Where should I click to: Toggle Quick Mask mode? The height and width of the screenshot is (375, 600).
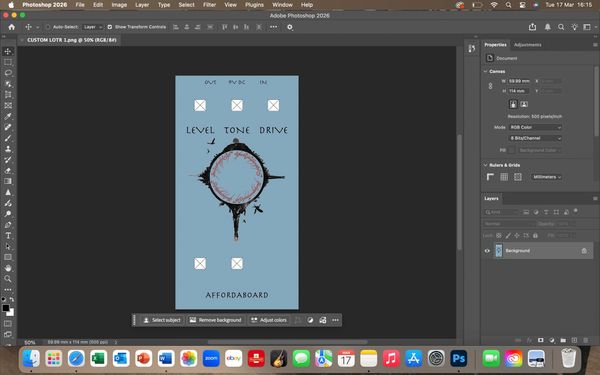click(8, 323)
